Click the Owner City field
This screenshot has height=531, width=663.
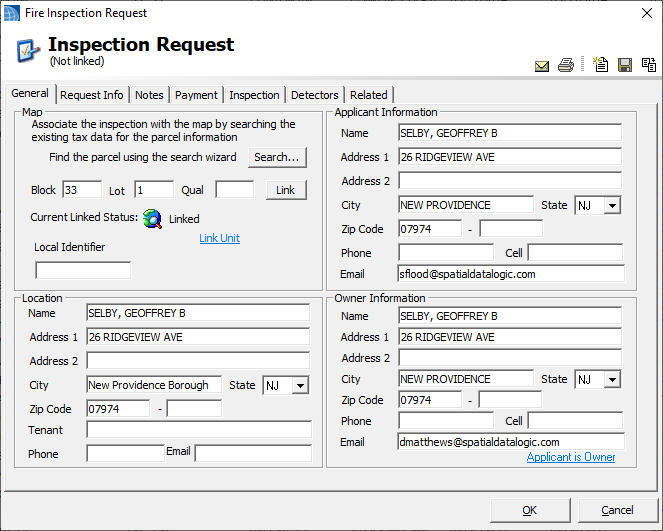466,379
